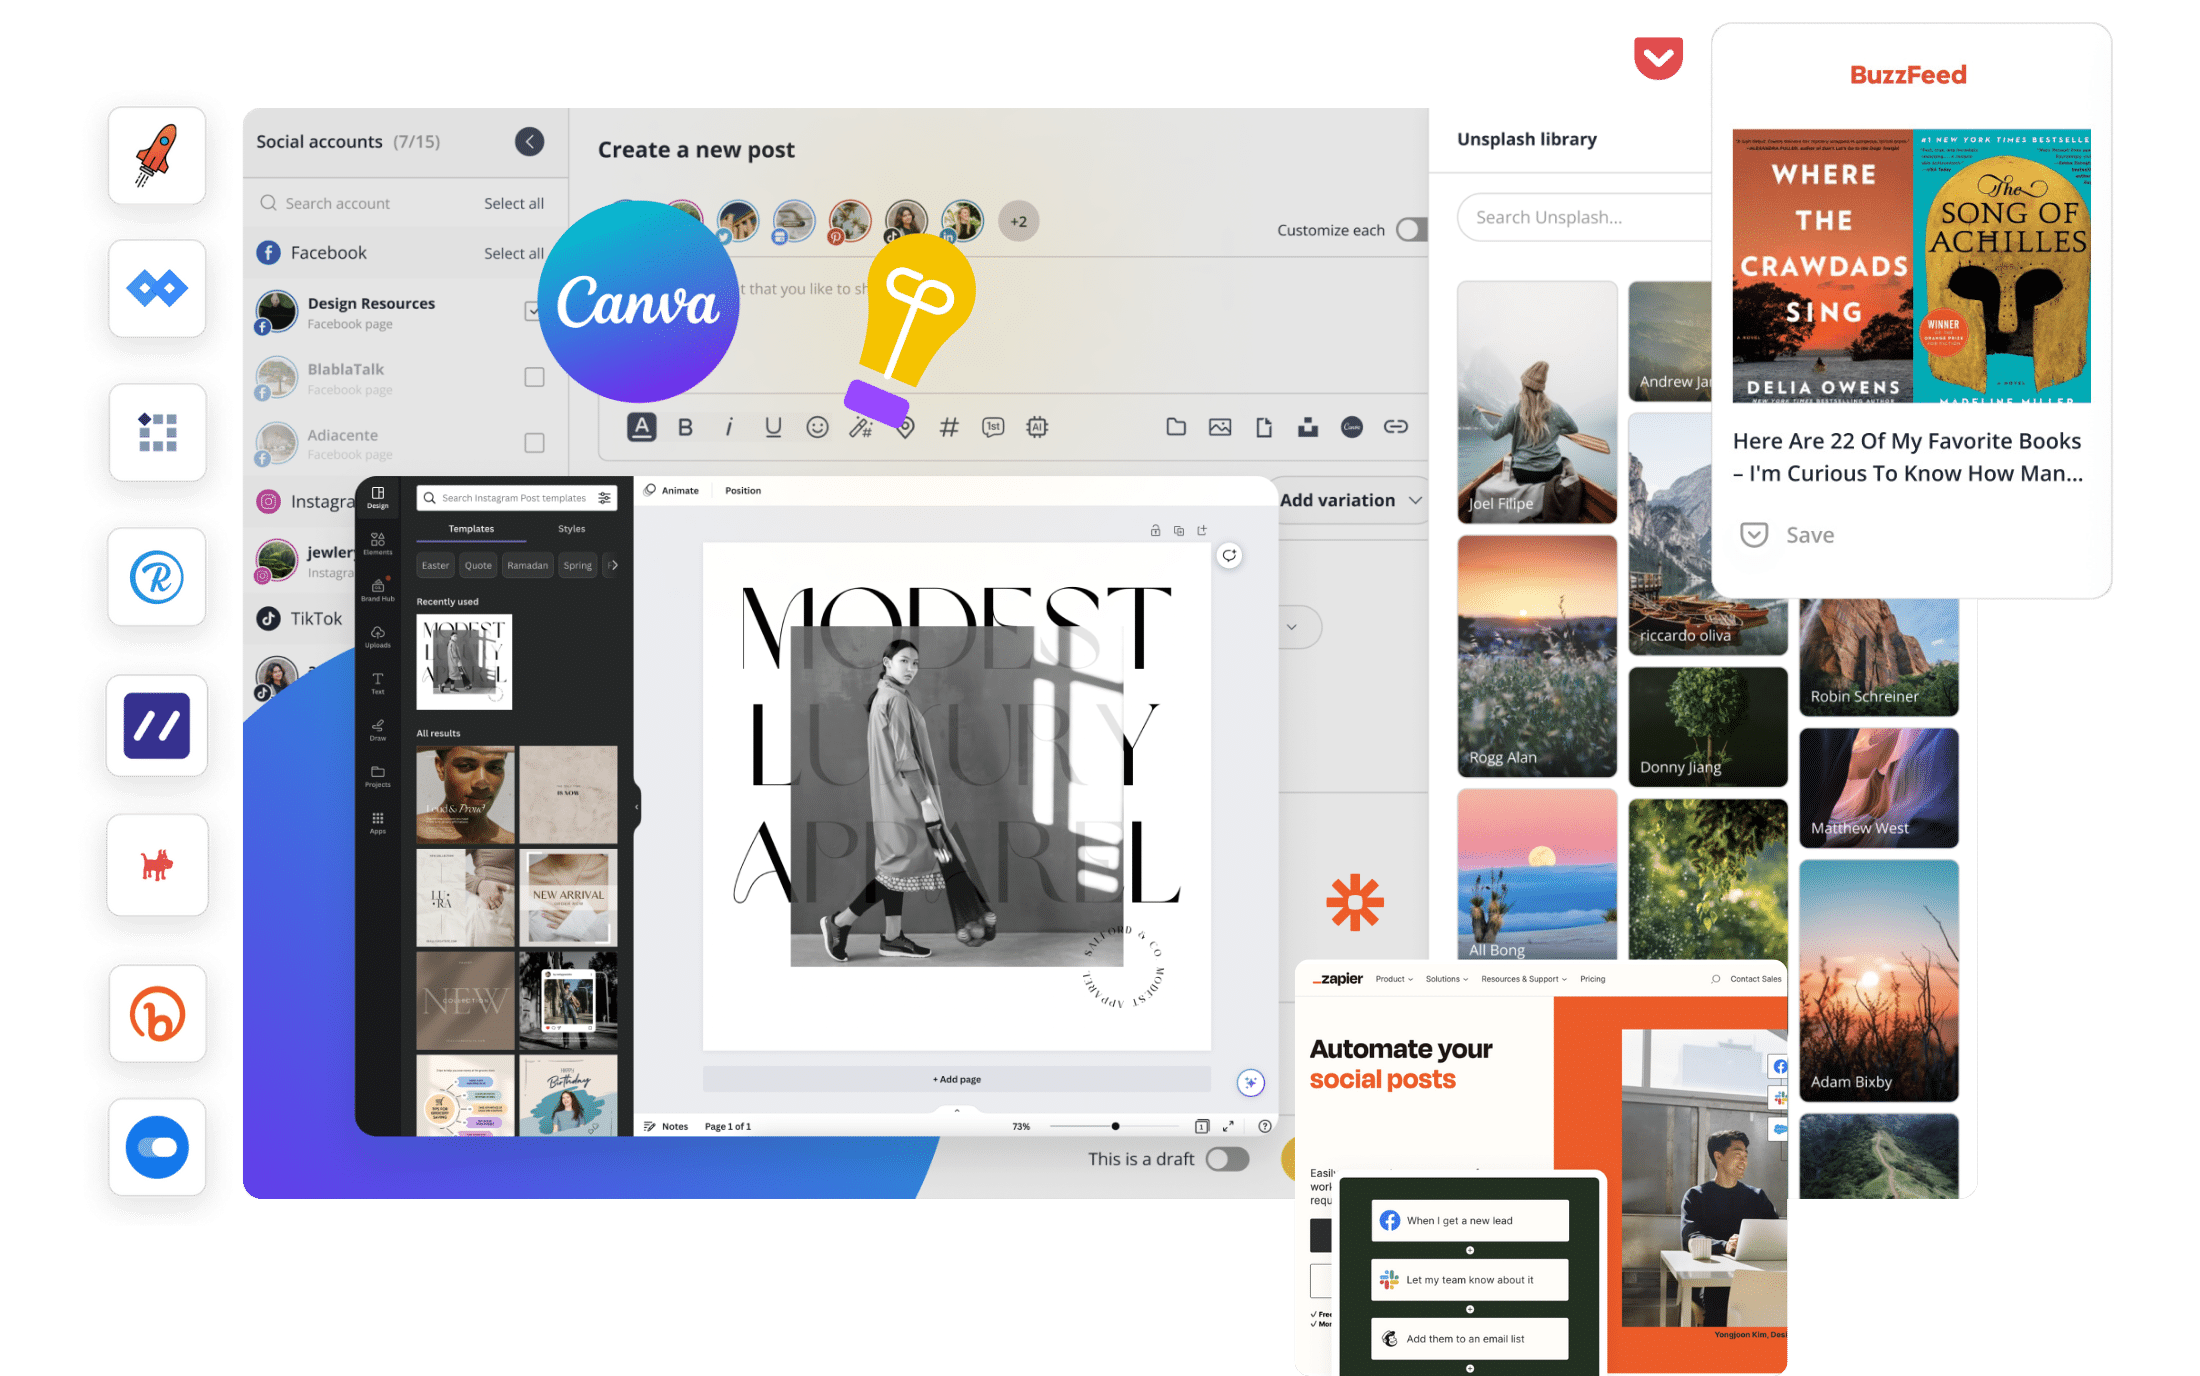Image resolution: width=2200 pixels, height=1376 pixels.
Task: Save the BuzzFeed article to Pocket
Action: [1788, 535]
